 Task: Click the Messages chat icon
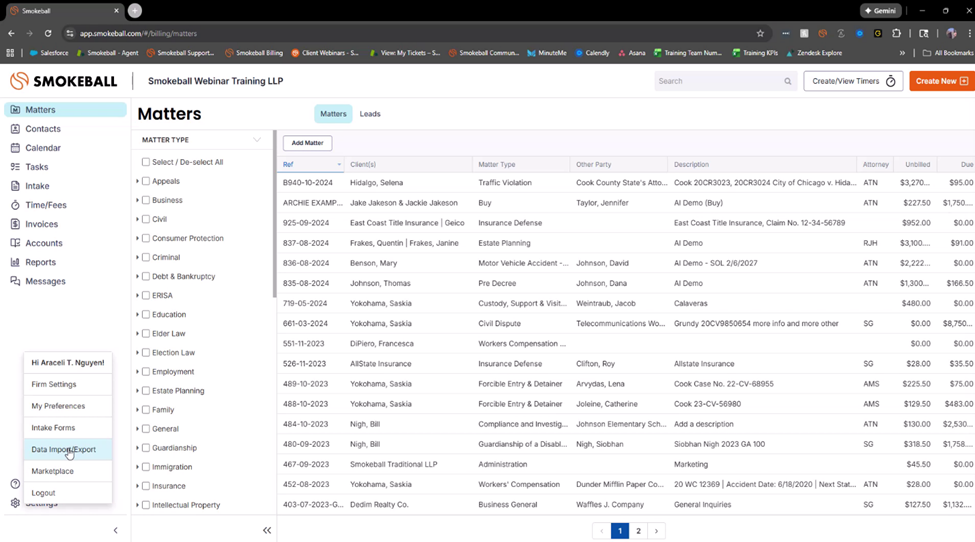point(15,281)
